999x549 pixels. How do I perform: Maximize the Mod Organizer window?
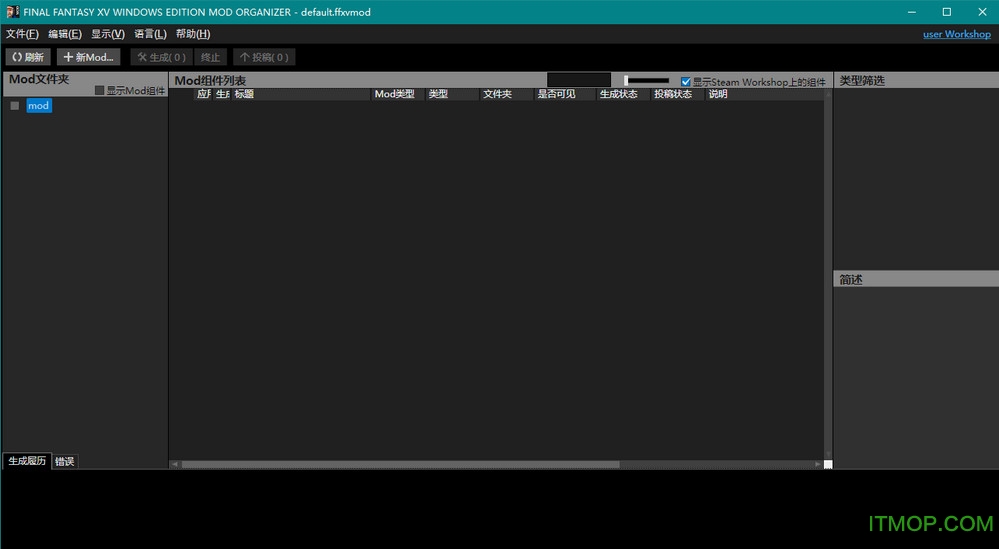click(x=947, y=12)
